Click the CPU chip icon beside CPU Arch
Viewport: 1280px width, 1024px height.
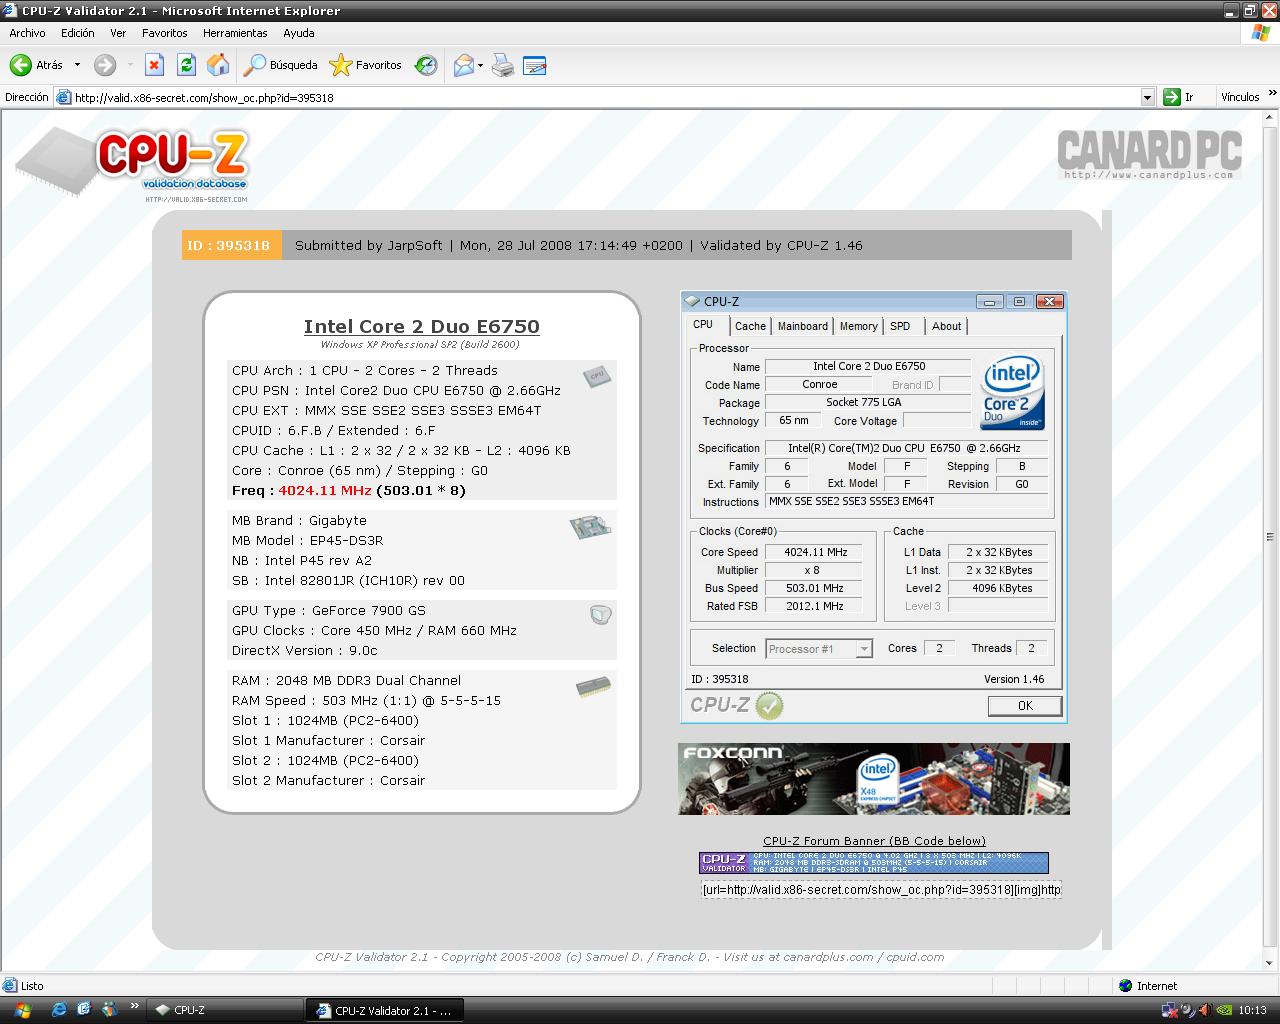coord(597,375)
